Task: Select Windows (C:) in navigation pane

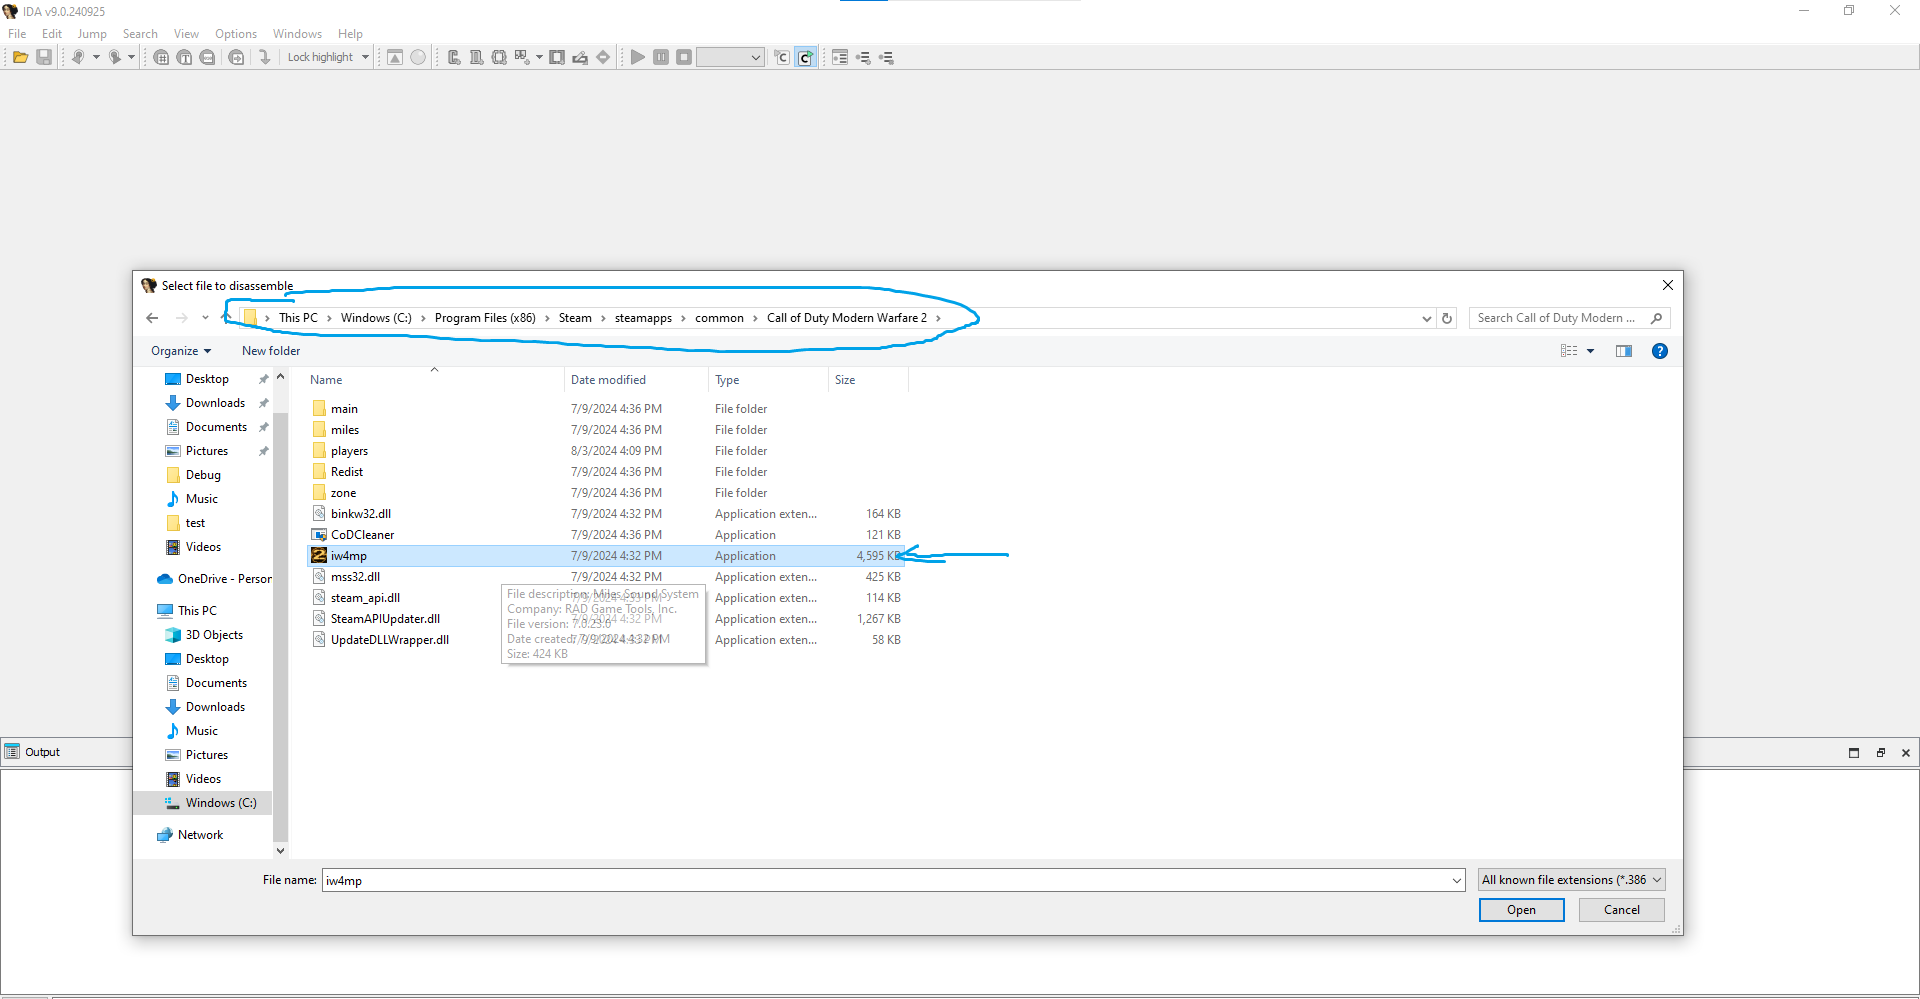Action: tap(221, 803)
